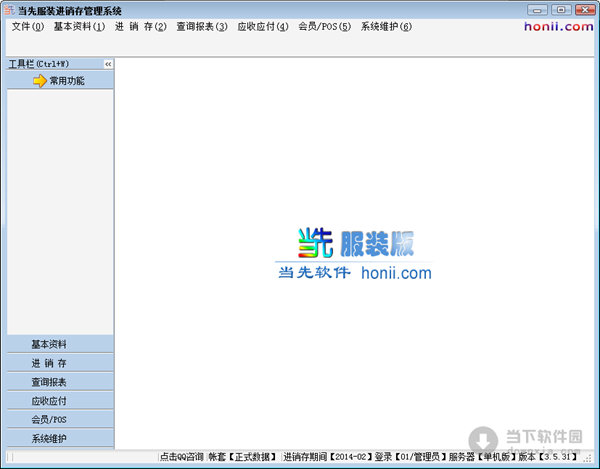Maximize the application window
Screen dimensions: 600x469
click(x=561, y=10)
